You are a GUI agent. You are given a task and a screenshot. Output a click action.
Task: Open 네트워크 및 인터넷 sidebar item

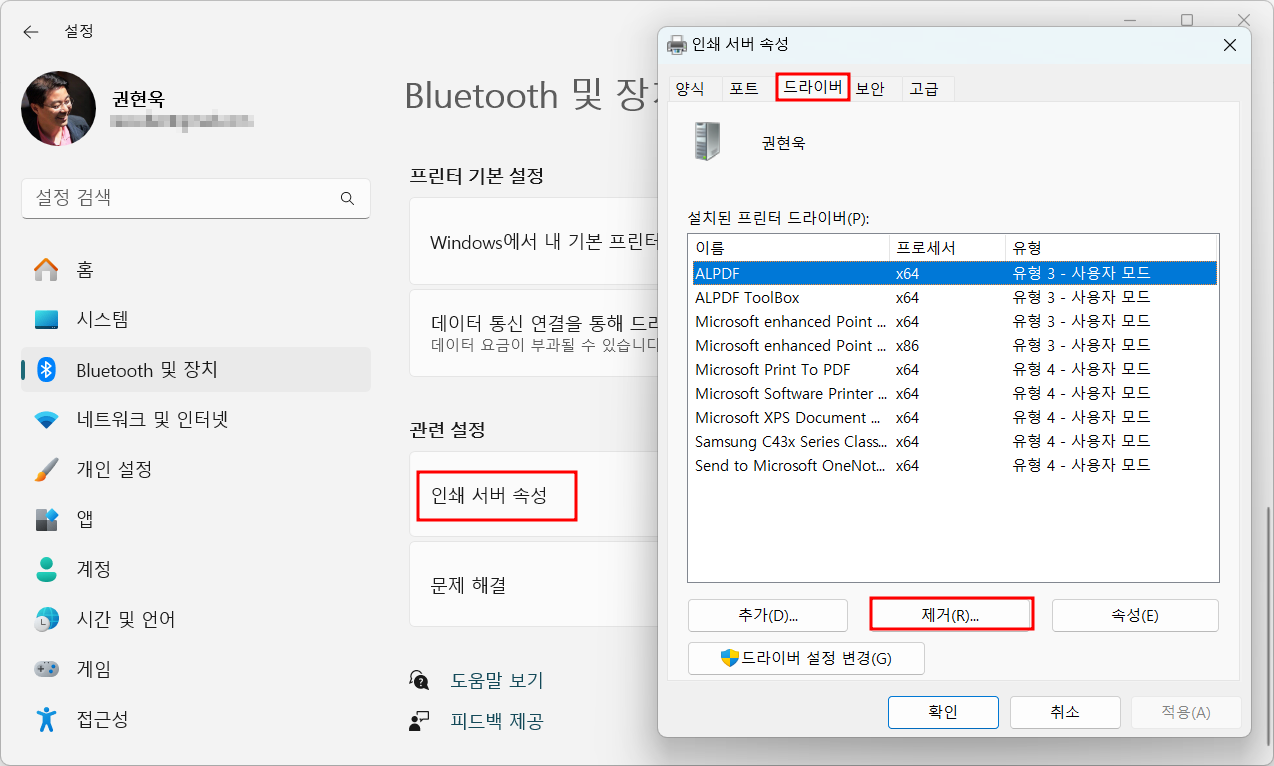click(x=196, y=420)
